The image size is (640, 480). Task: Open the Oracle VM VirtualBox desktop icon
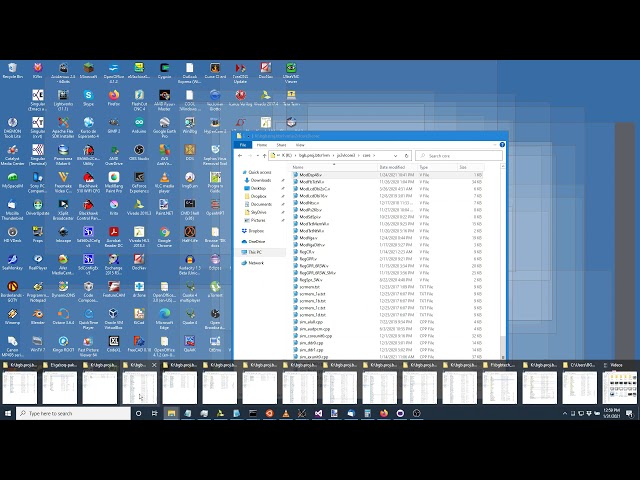click(113, 319)
